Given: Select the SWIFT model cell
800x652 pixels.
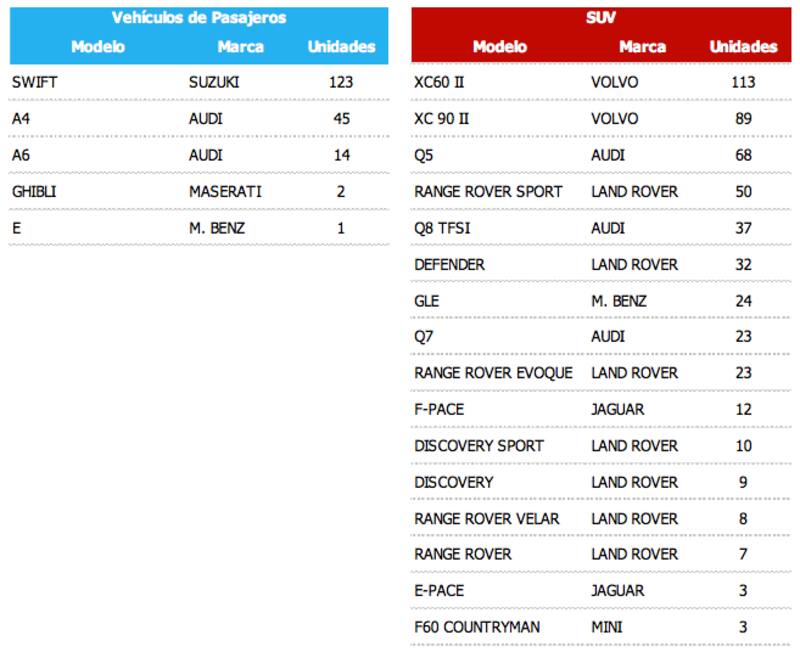Looking at the screenshot, I should click(35, 82).
